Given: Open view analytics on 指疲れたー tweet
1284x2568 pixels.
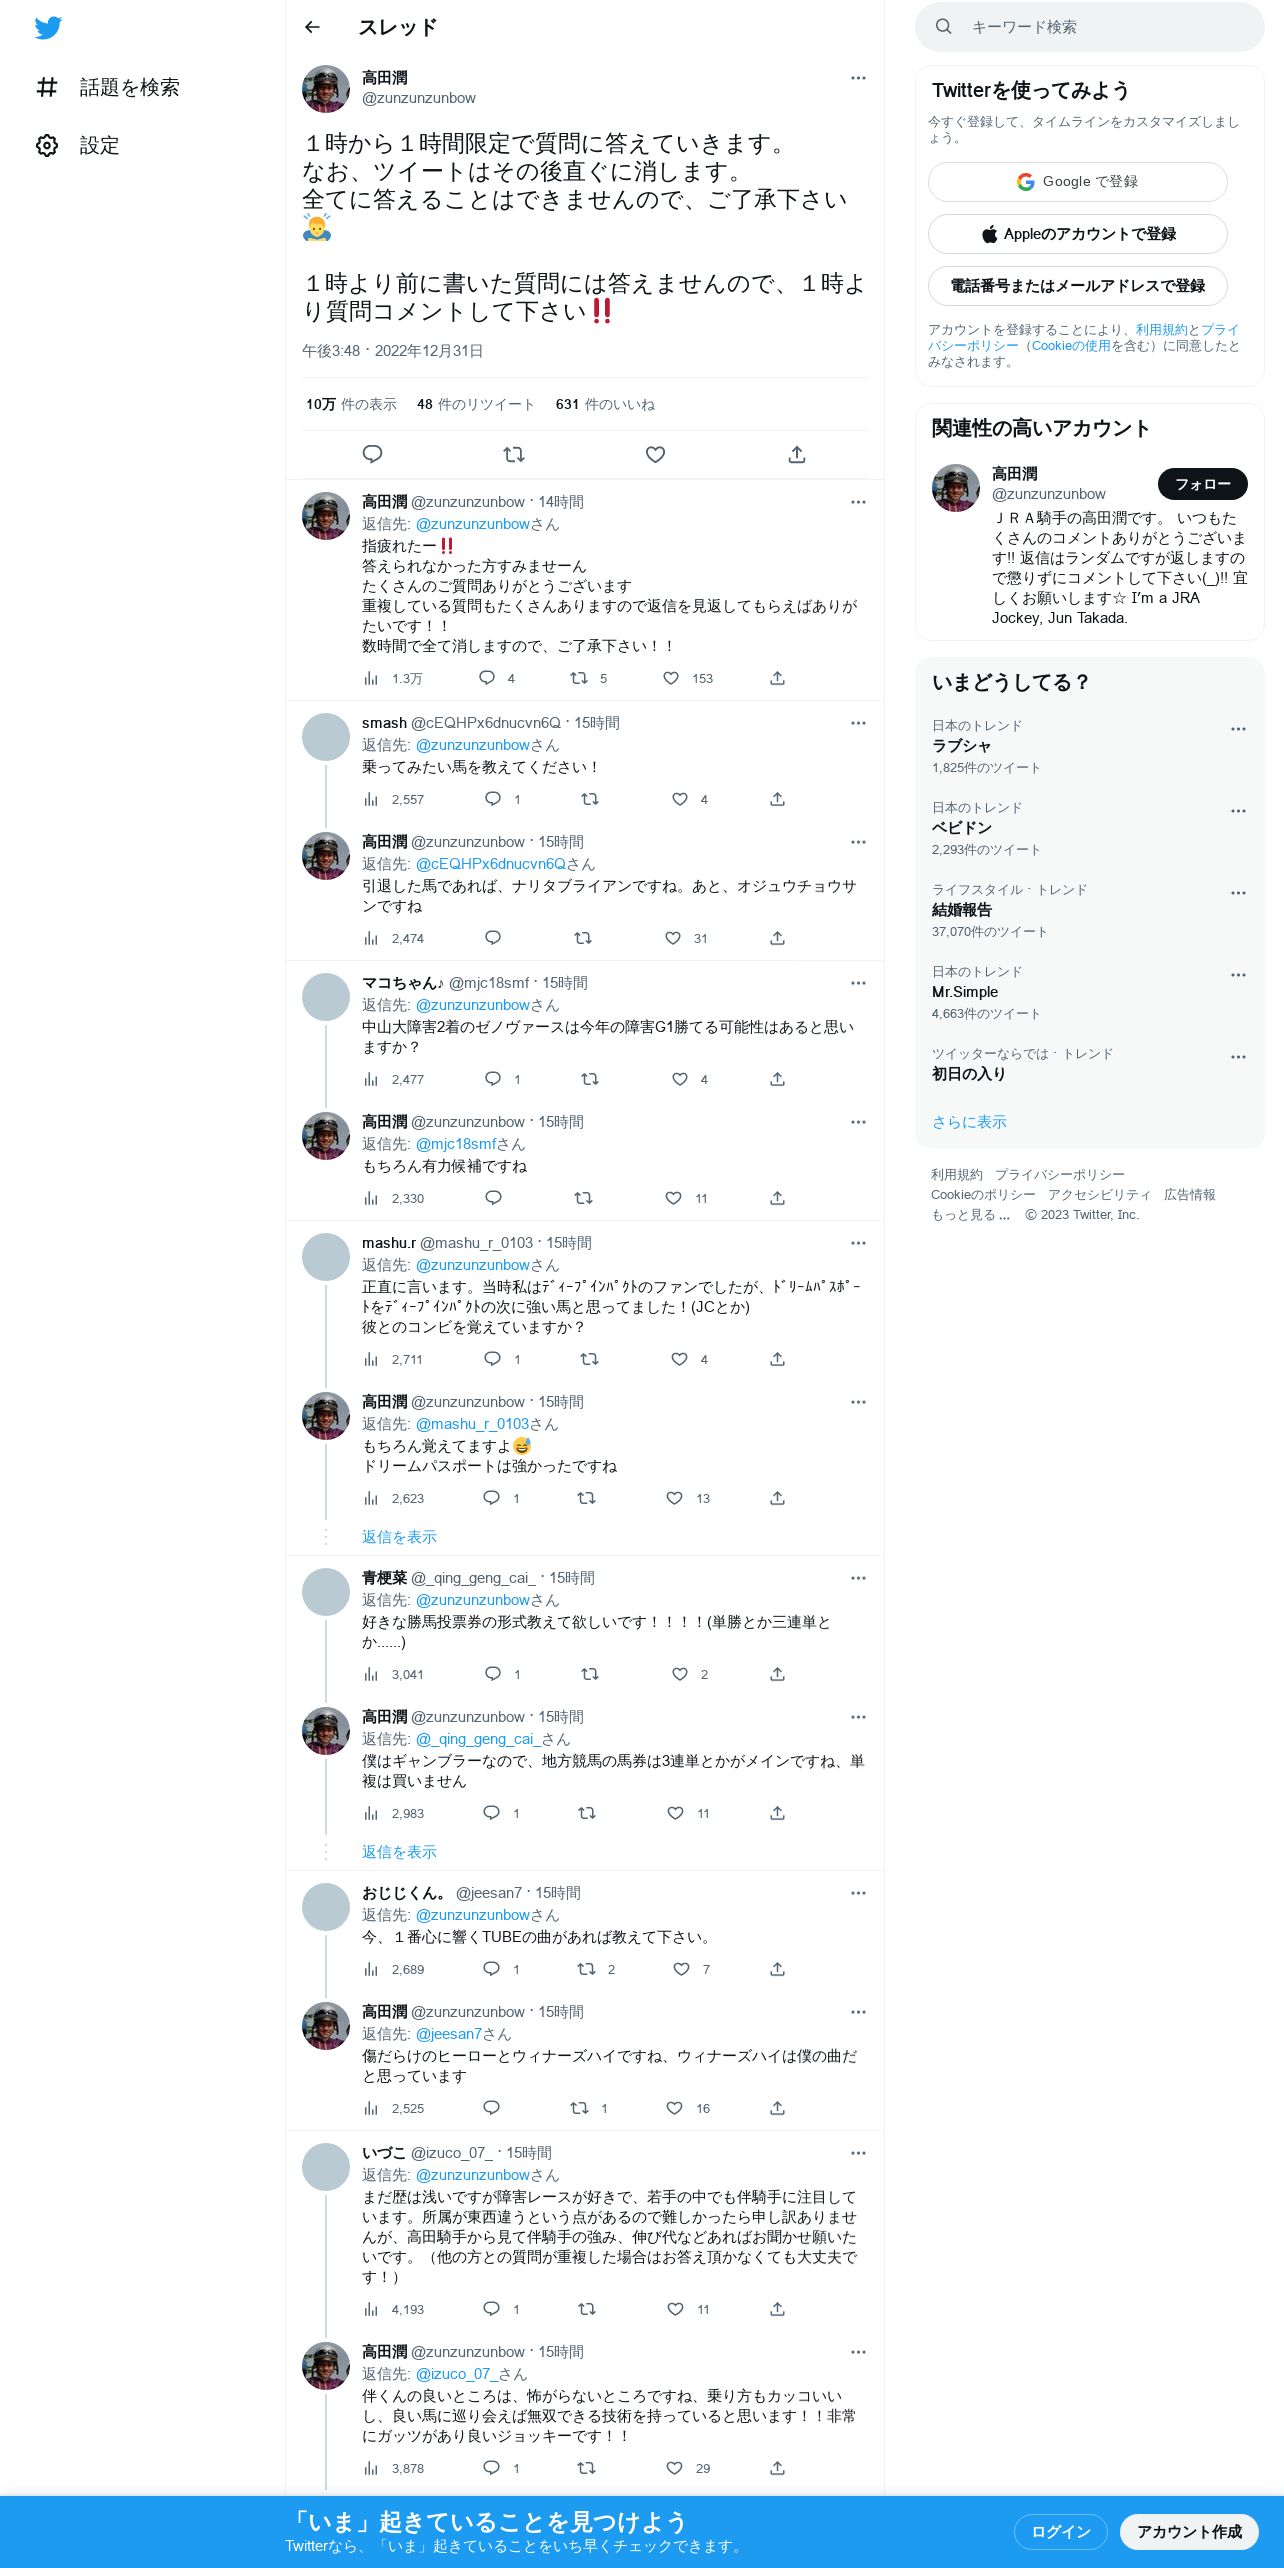Looking at the screenshot, I should click(x=372, y=678).
